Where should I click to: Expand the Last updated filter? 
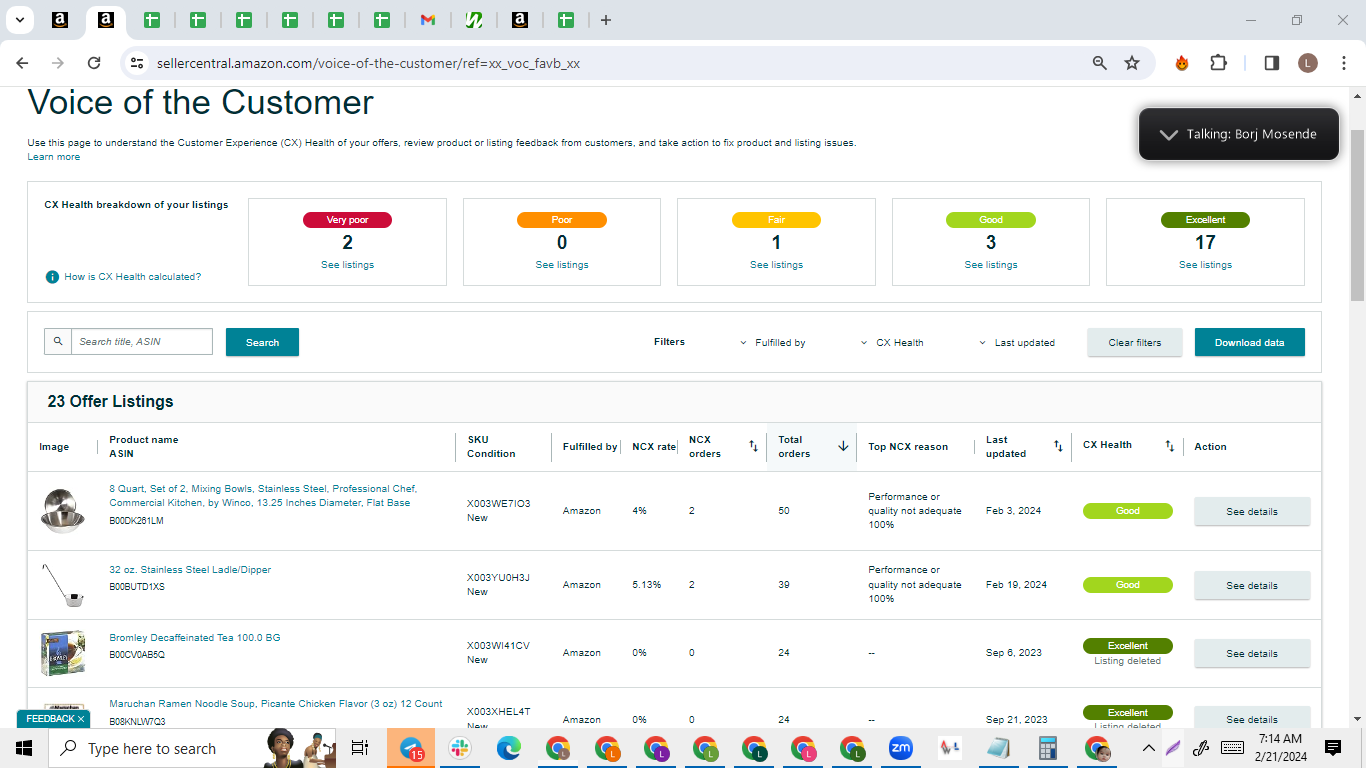pos(1017,343)
